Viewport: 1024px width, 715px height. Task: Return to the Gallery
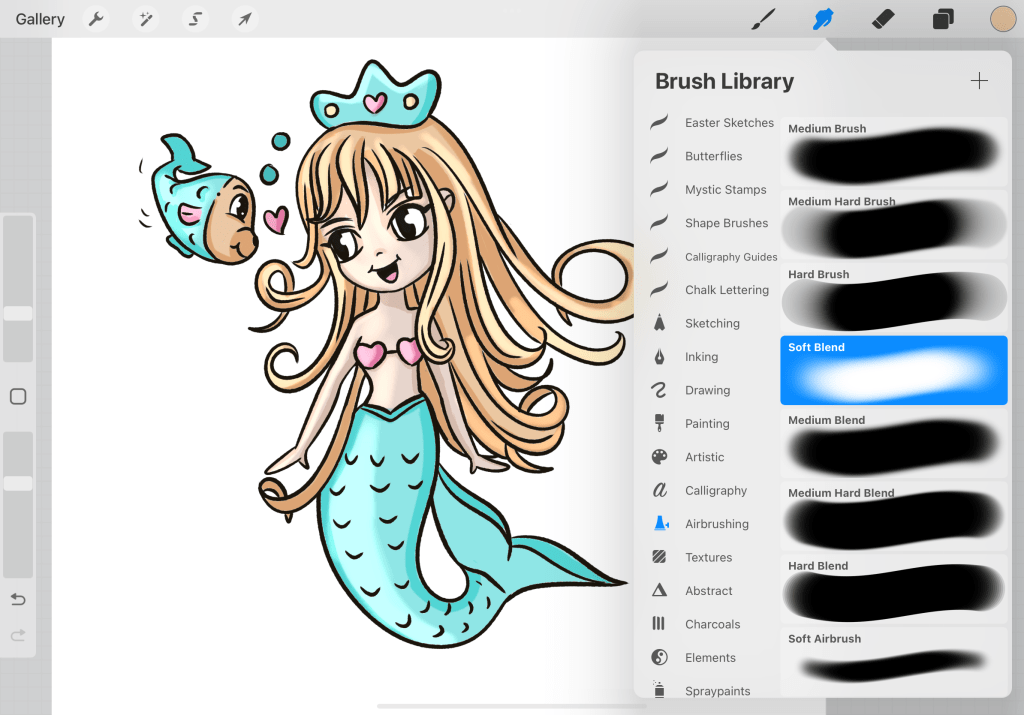click(40, 19)
